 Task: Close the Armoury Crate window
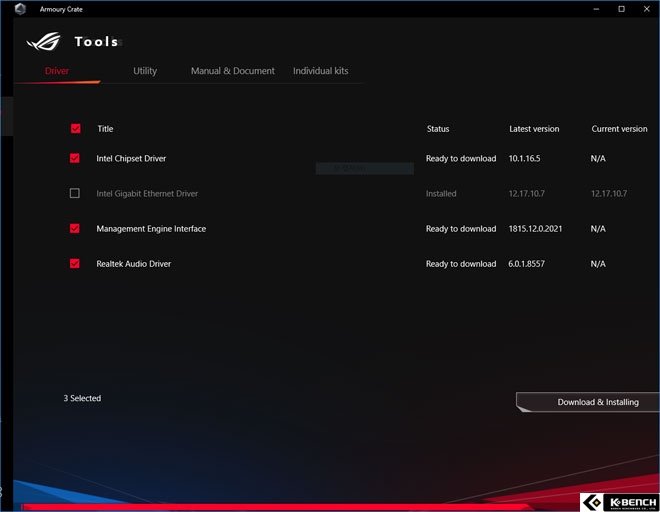647,9
